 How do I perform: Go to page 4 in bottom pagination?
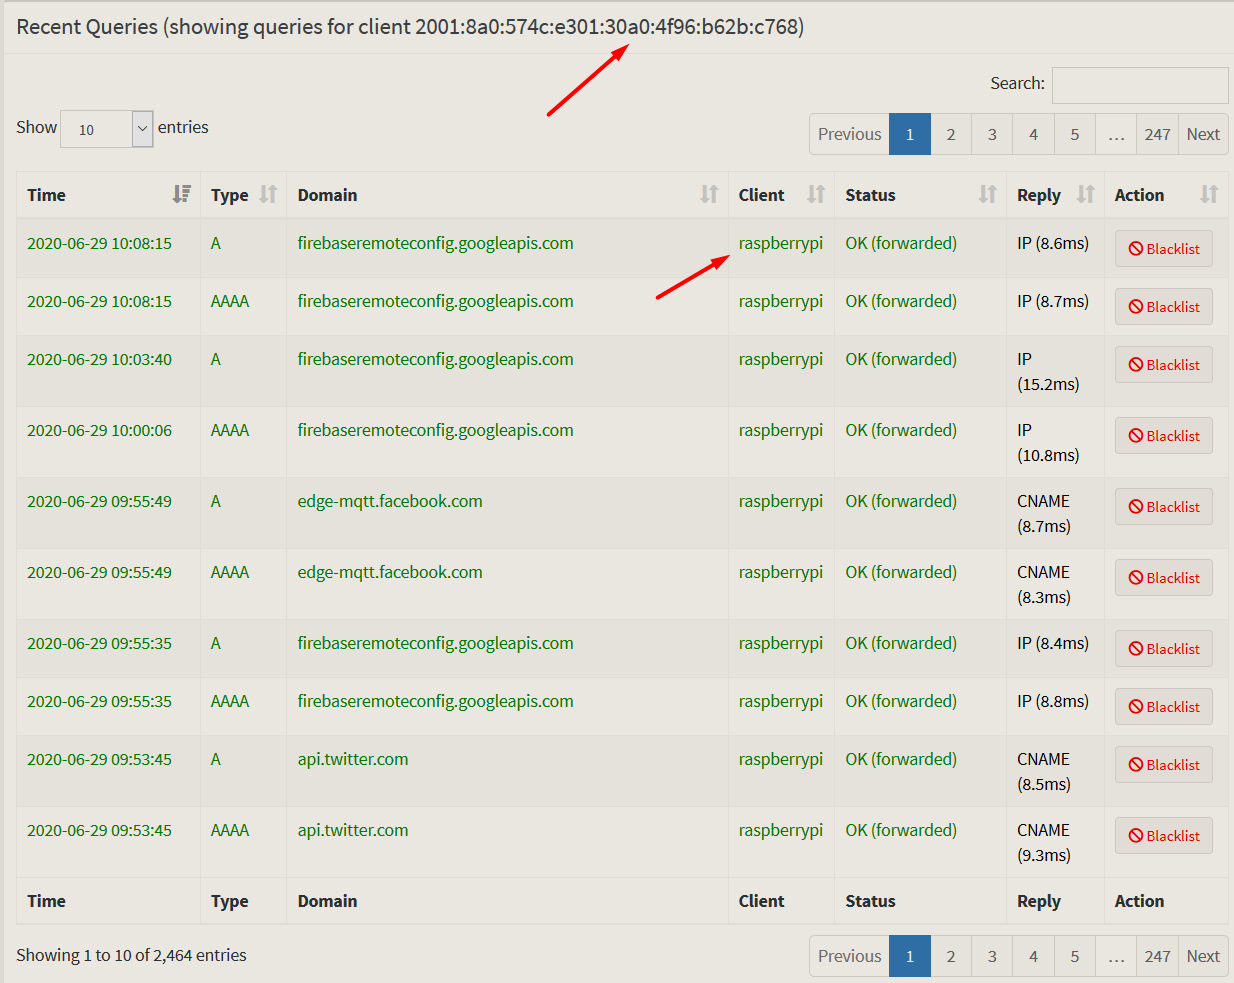[x=1033, y=956]
